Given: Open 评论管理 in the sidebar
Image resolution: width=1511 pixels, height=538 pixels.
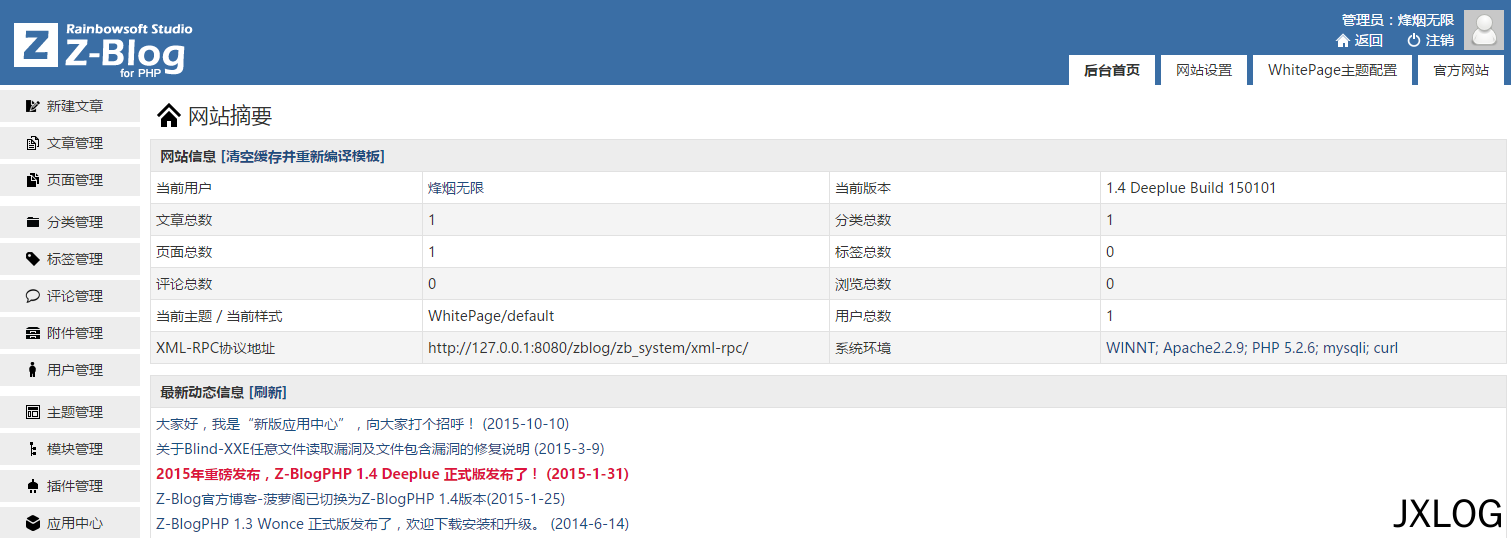Looking at the screenshot, I should [70, 296].
